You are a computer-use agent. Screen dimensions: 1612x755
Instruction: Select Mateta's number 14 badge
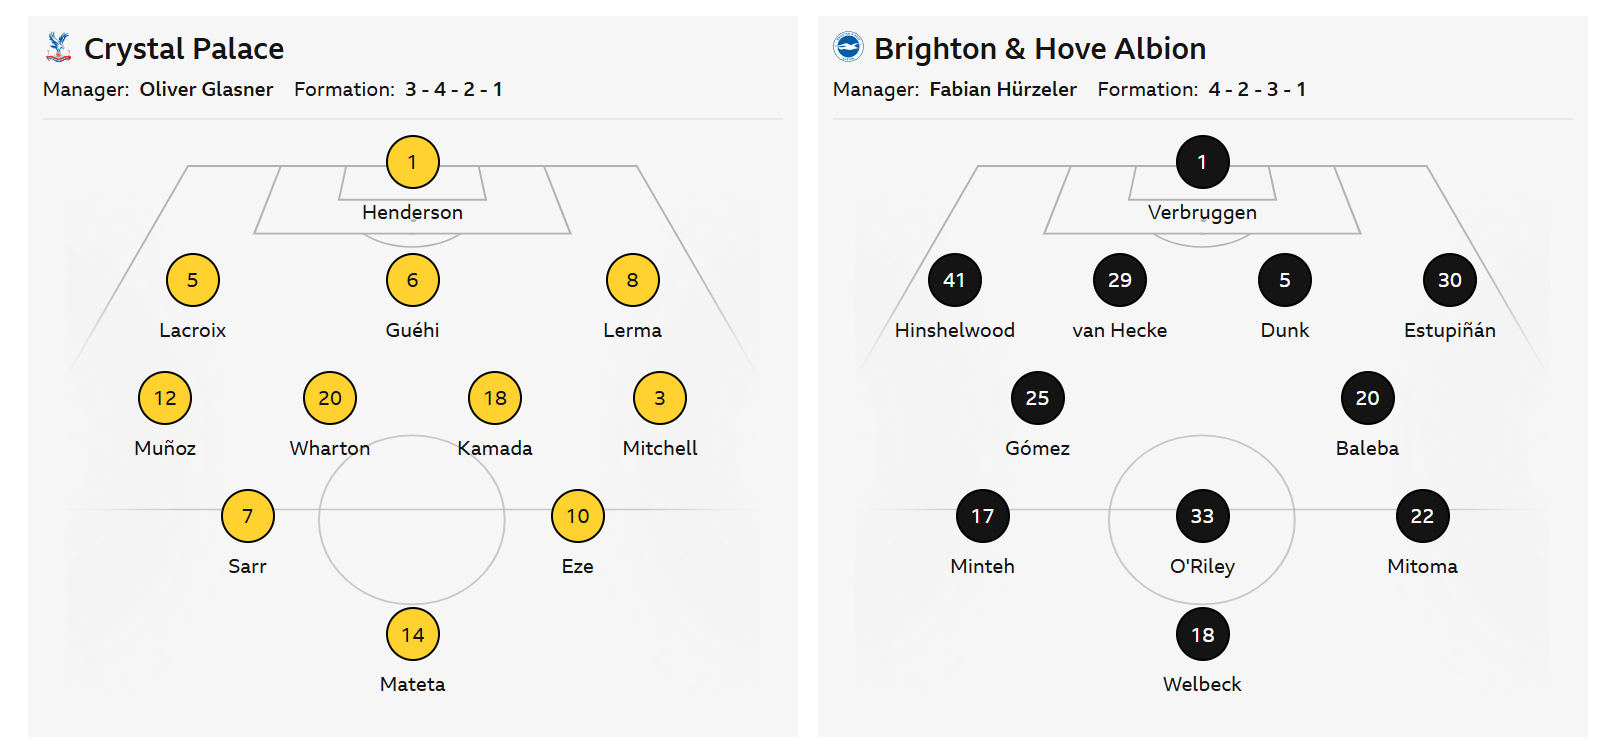(412, 634)
